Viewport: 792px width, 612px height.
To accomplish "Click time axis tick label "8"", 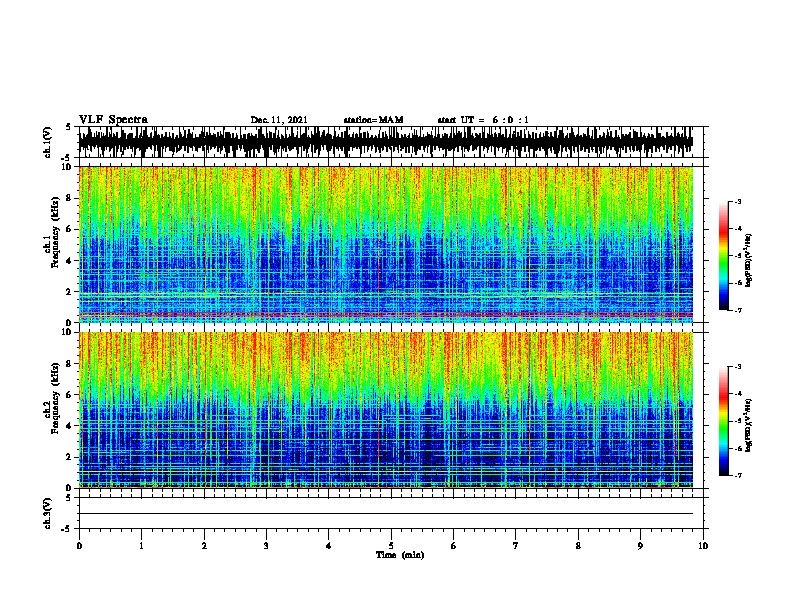I will click(578, 545).
